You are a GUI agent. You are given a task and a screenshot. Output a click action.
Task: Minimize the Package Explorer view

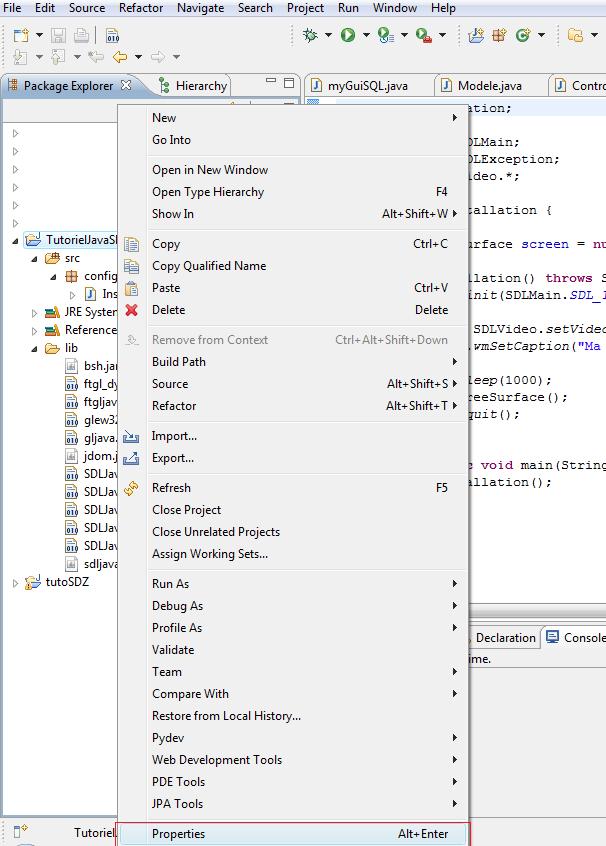[x=271, y=84]
